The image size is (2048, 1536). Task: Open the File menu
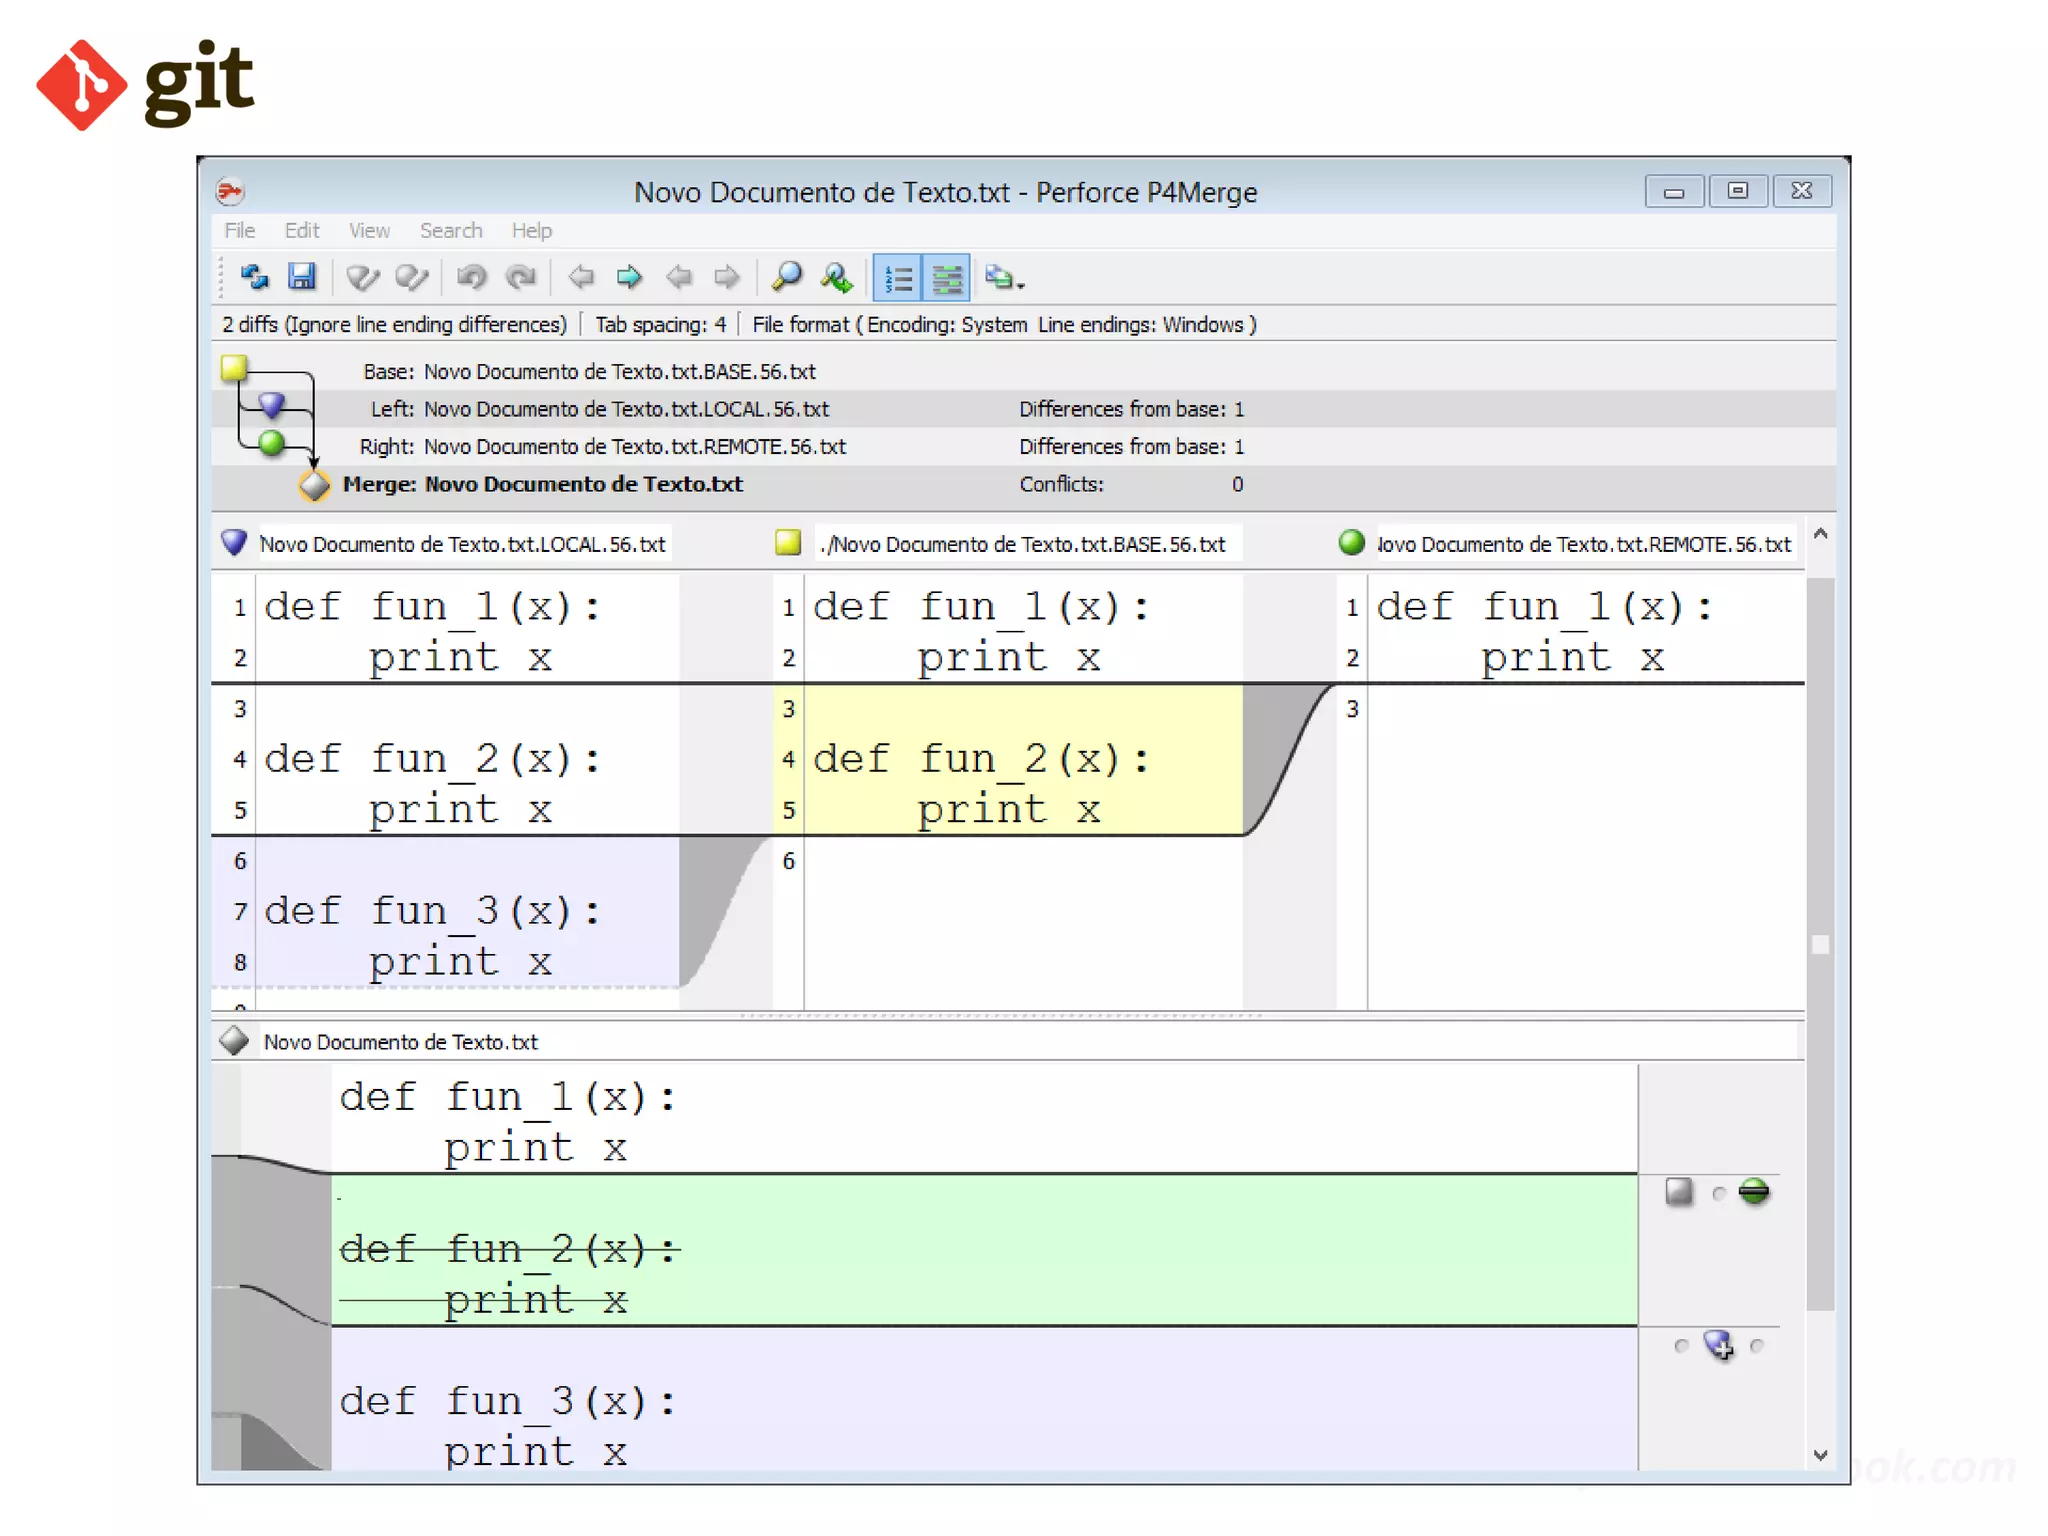[239, 230]
